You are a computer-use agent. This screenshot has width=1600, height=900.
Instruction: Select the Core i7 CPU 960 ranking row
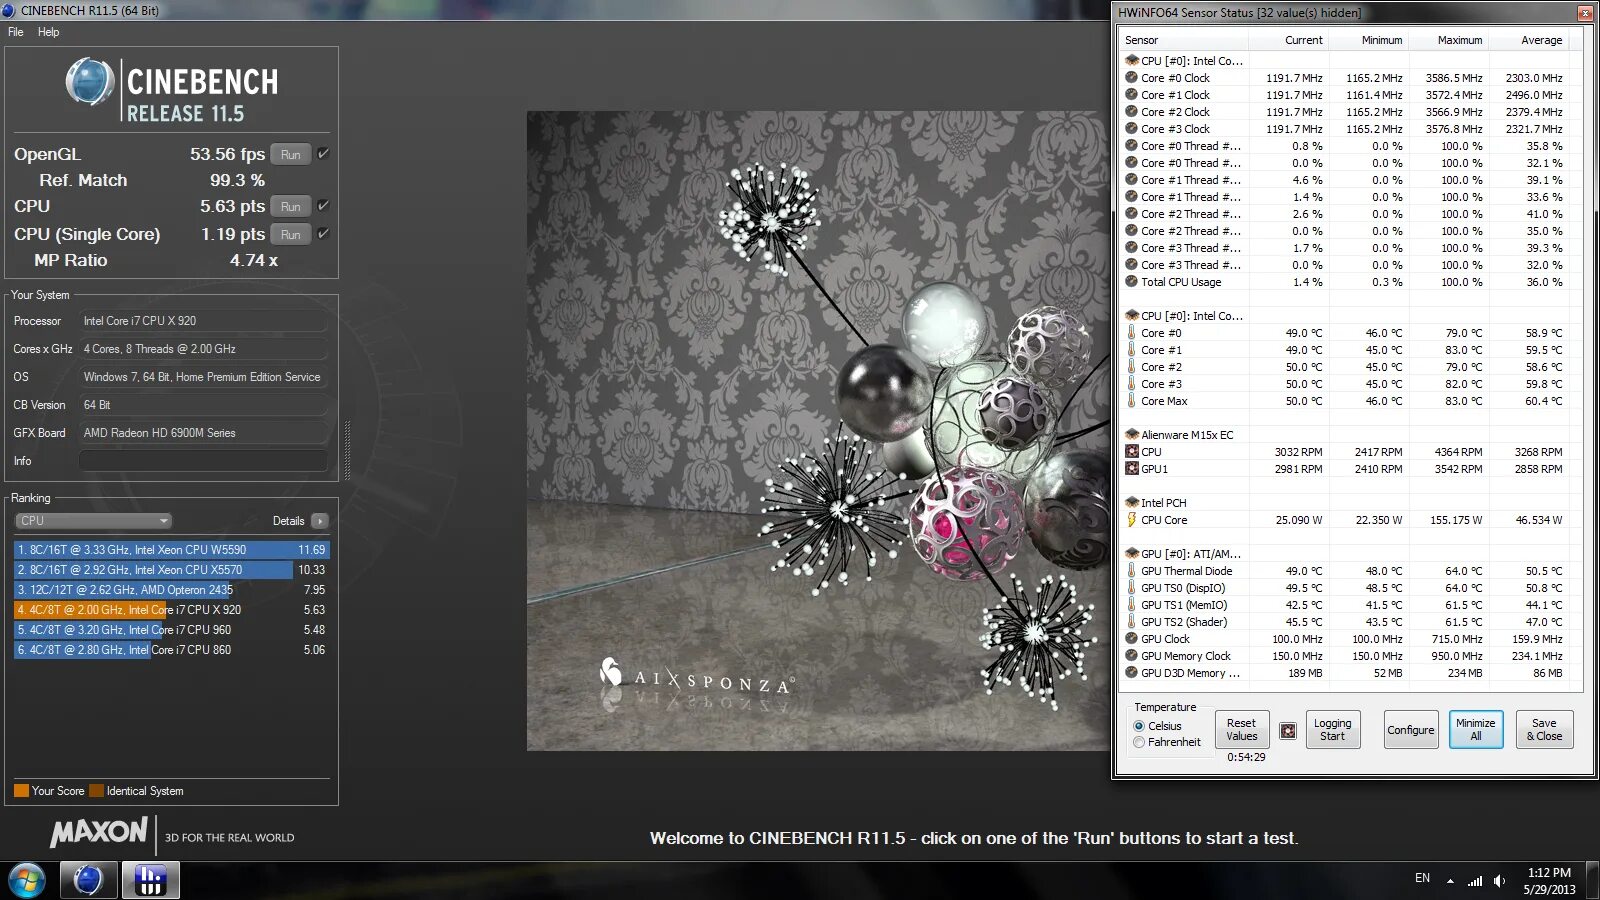pyautogui.click(x=170, y=630)
